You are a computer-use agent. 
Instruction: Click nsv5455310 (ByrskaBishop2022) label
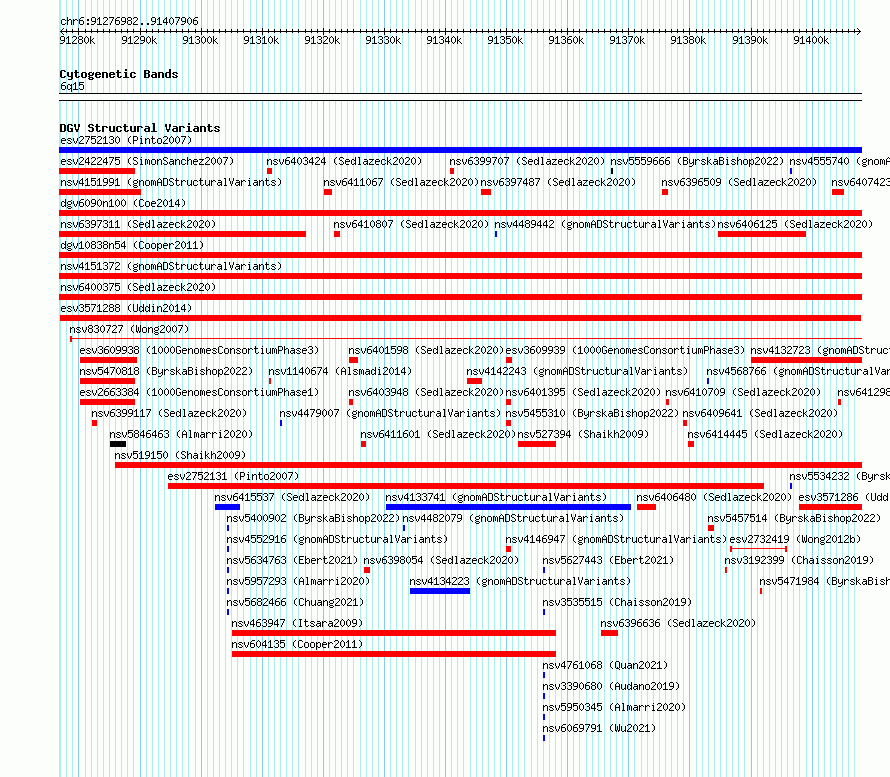point(592,413)
